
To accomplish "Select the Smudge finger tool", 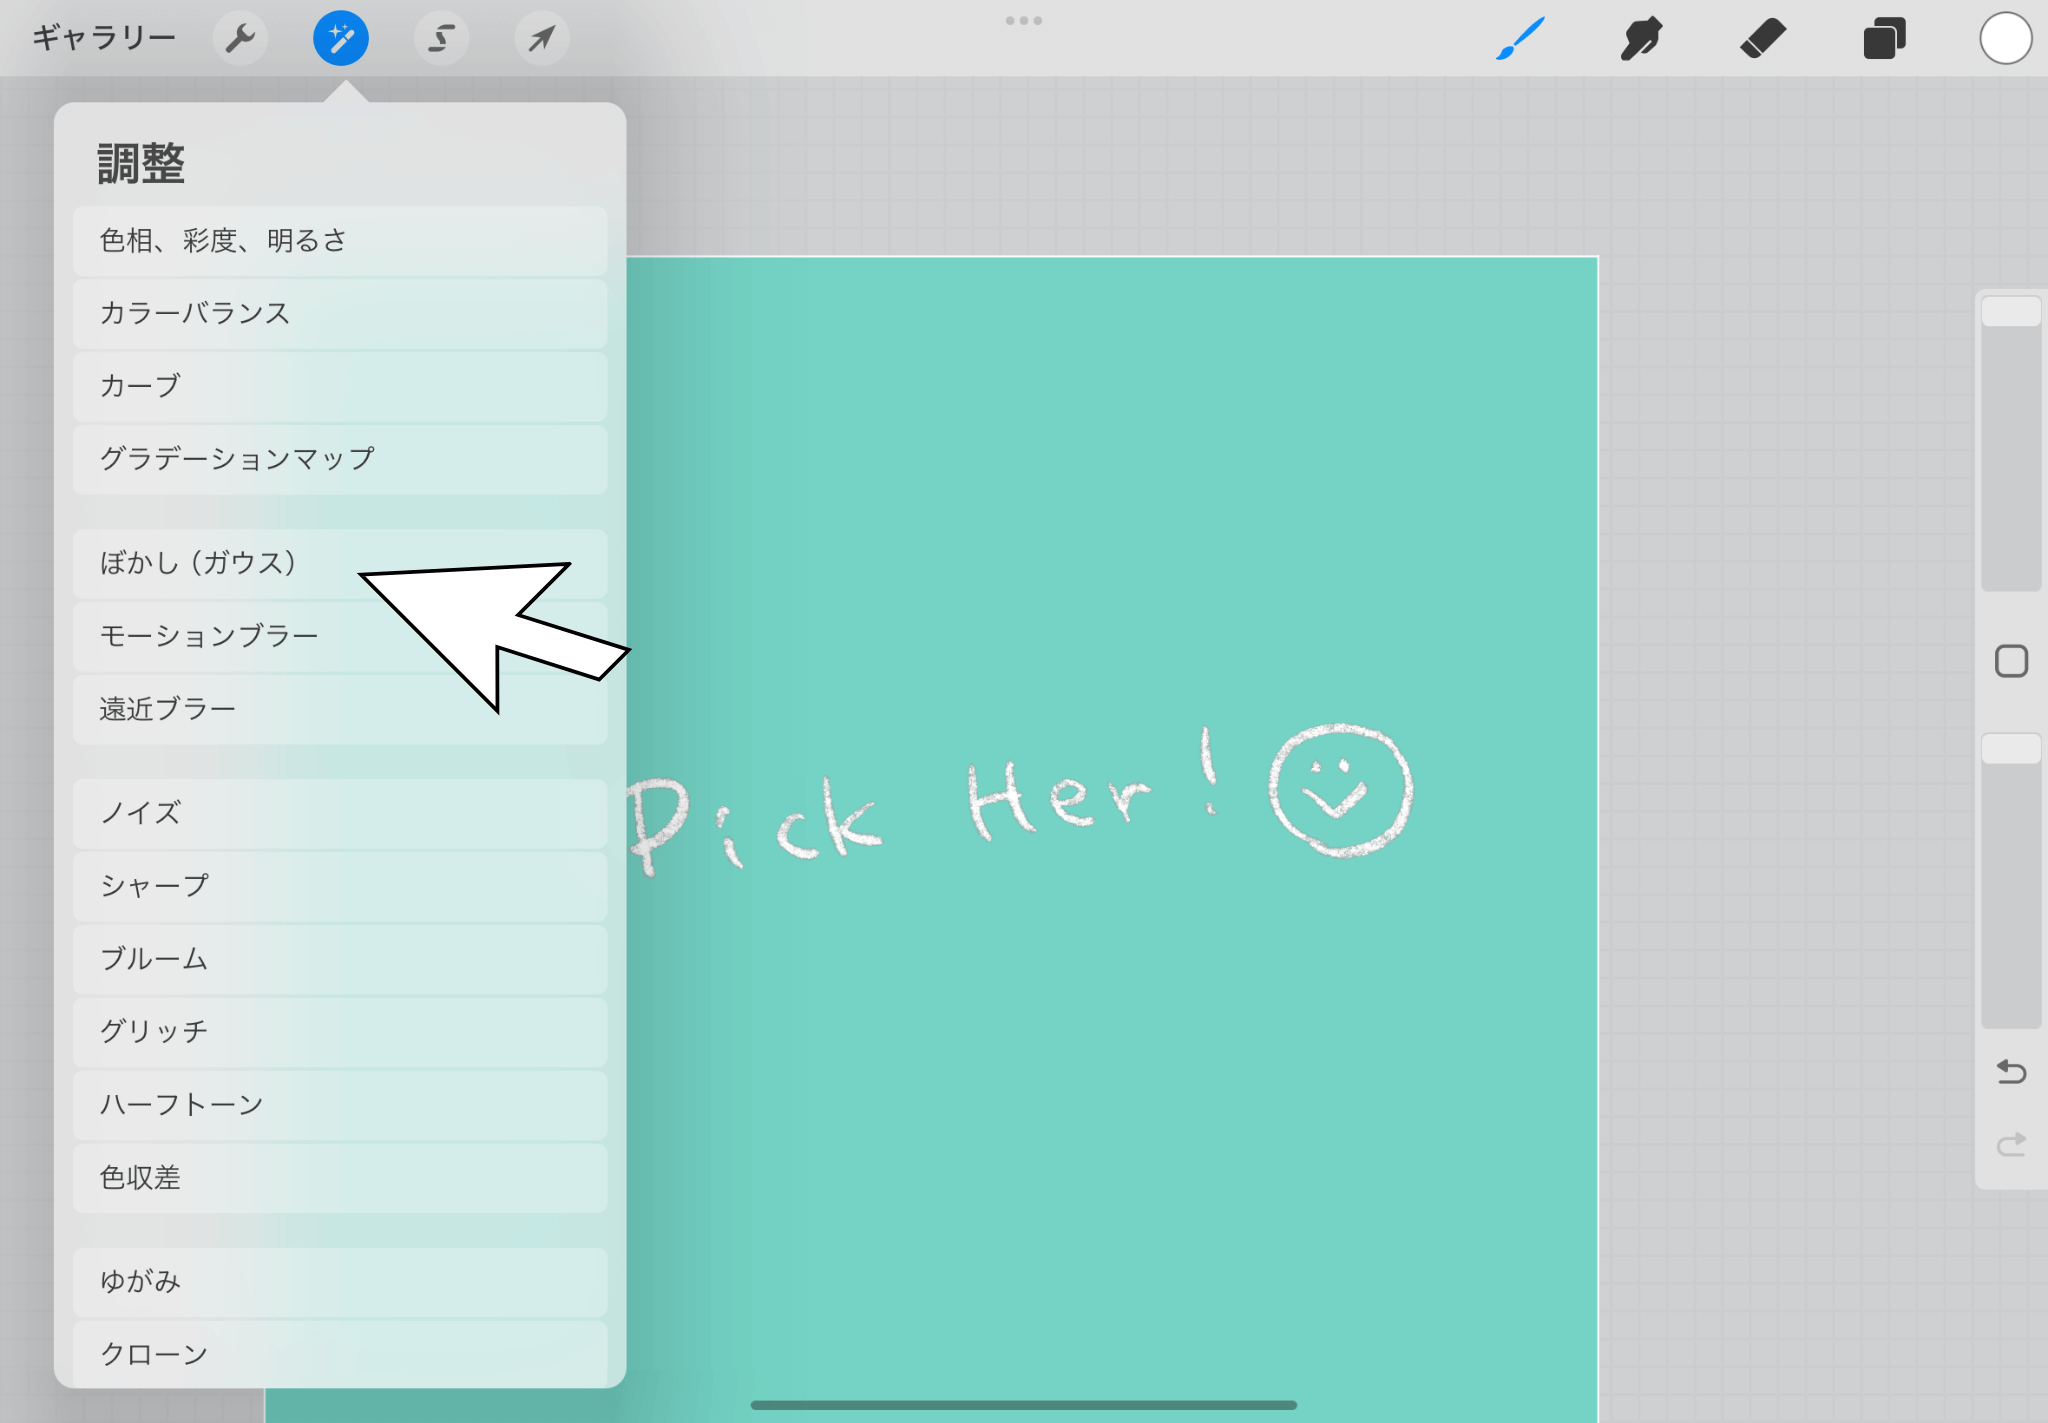I will pos(1641,39).
